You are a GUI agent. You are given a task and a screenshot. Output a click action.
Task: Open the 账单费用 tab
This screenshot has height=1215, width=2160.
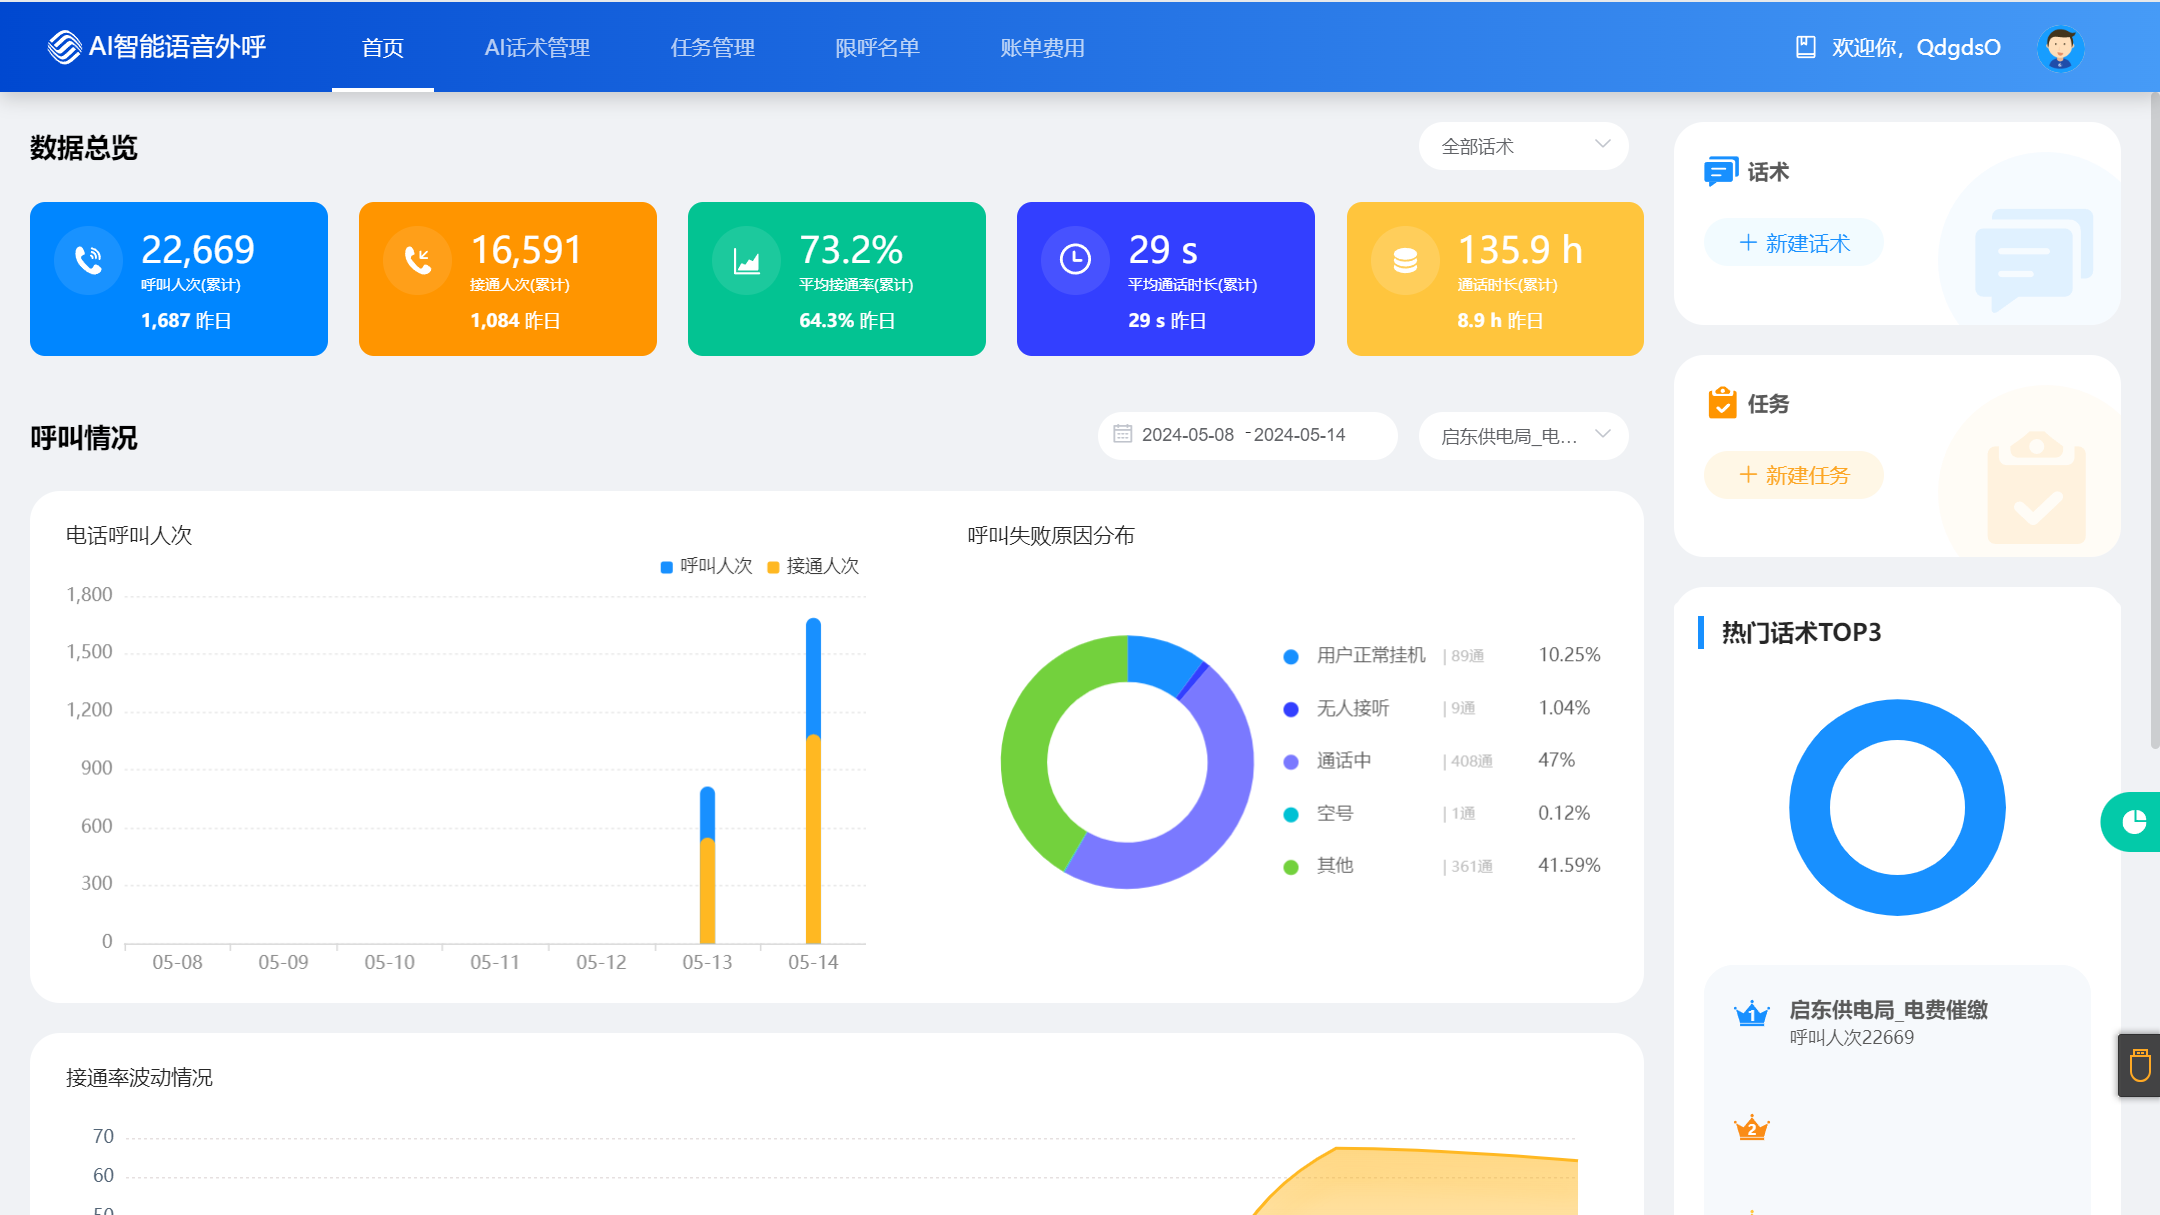click(1042, 47)
